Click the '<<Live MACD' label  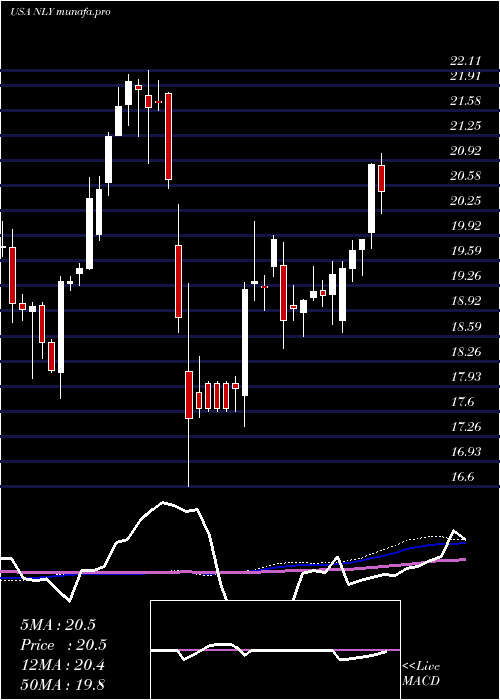pyautogui.click(x=421, y=674)
